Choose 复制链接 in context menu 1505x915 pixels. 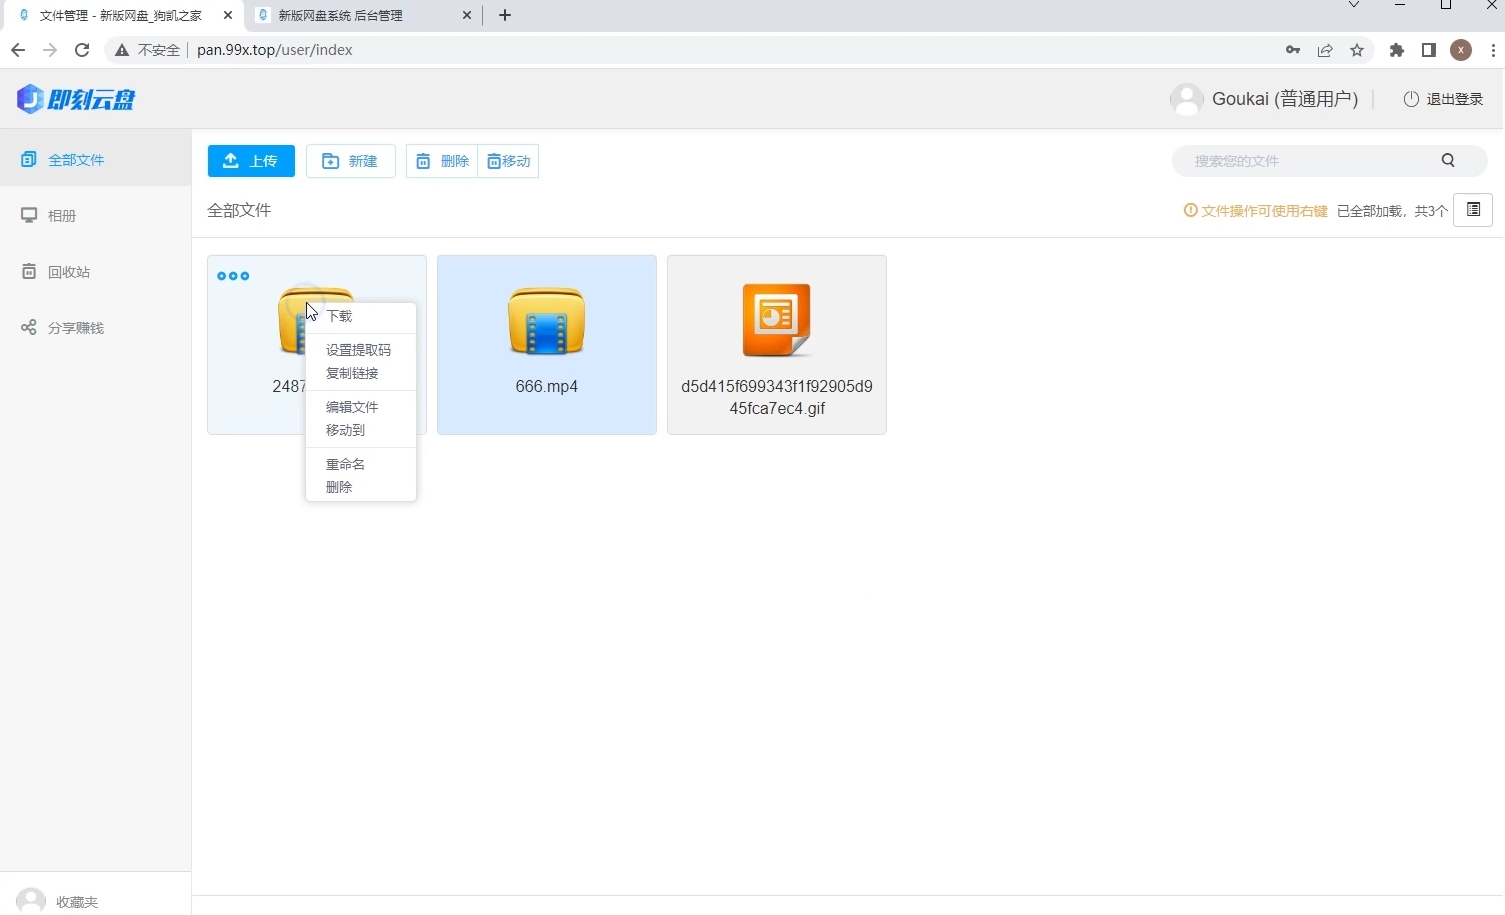click(x=361, y=373)
